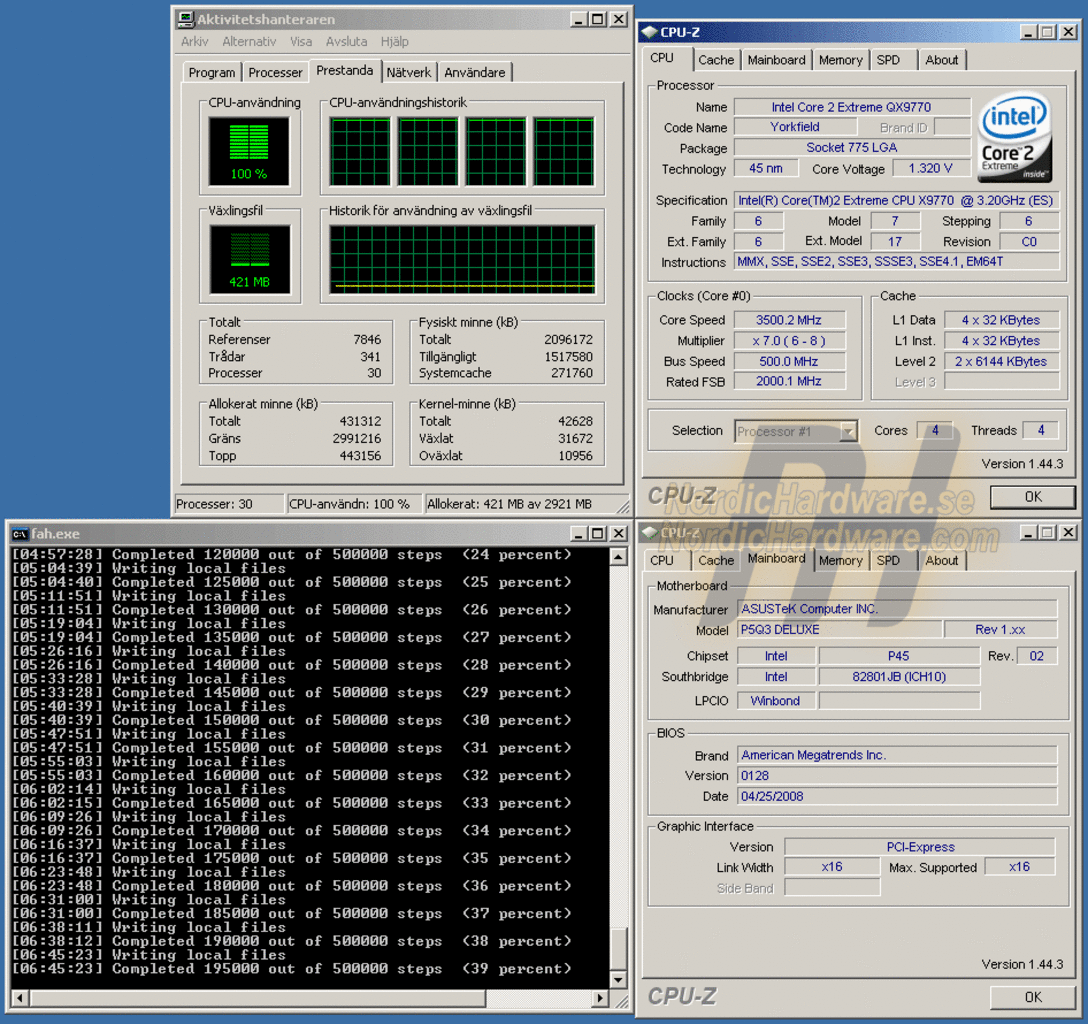Click the upper CPU-Z window title icon

[x=649, y=32]
